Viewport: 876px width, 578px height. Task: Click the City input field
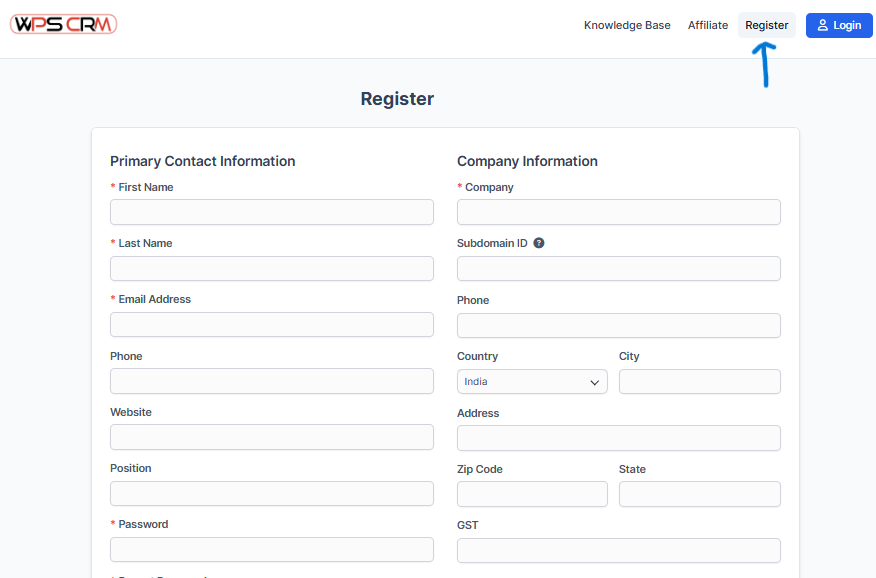[x=699, y=382]
